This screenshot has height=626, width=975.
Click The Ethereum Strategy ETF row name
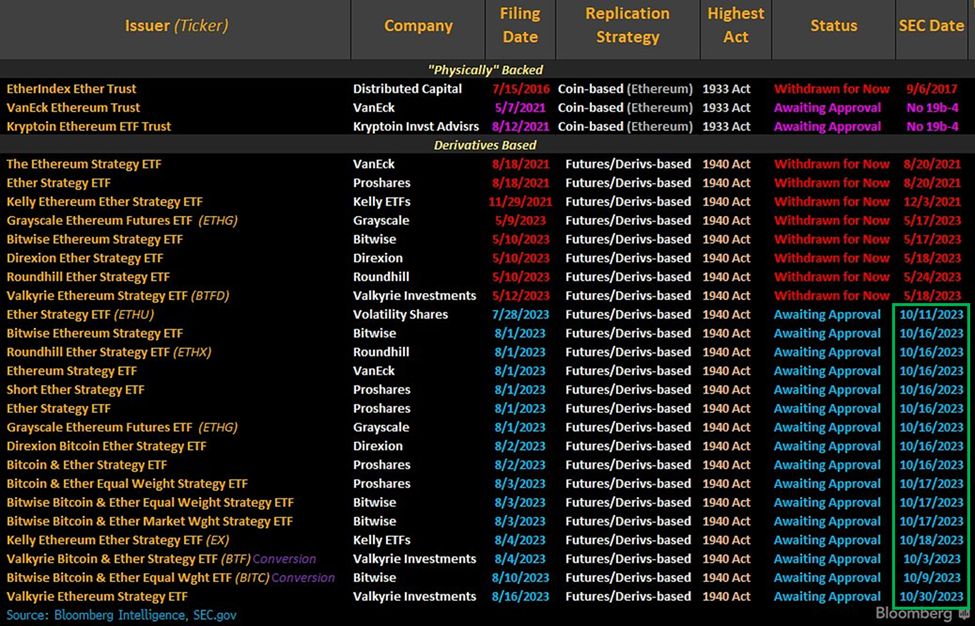point(83,164)
